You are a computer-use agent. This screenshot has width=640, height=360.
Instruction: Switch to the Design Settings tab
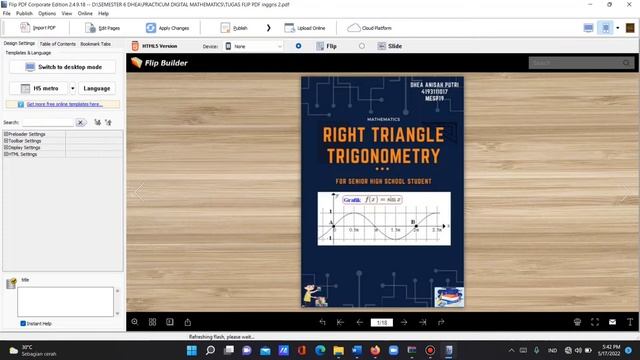pos(19,43)
